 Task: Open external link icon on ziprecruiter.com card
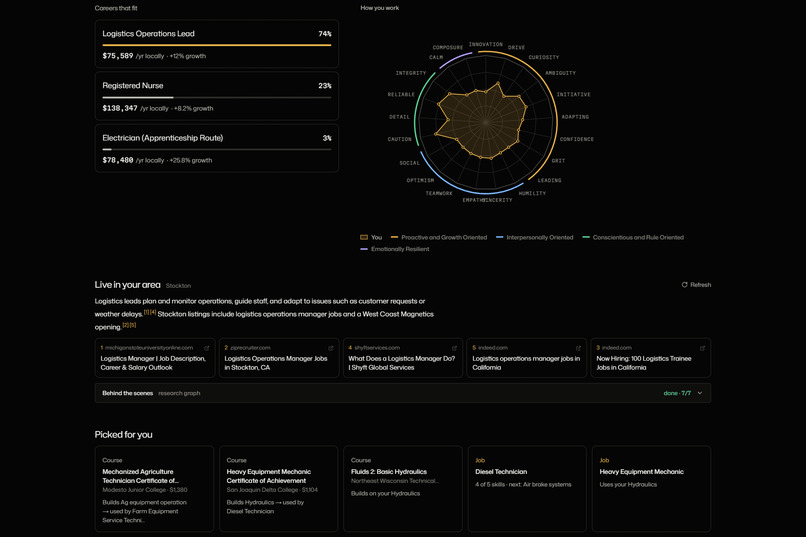pos(331,348)
